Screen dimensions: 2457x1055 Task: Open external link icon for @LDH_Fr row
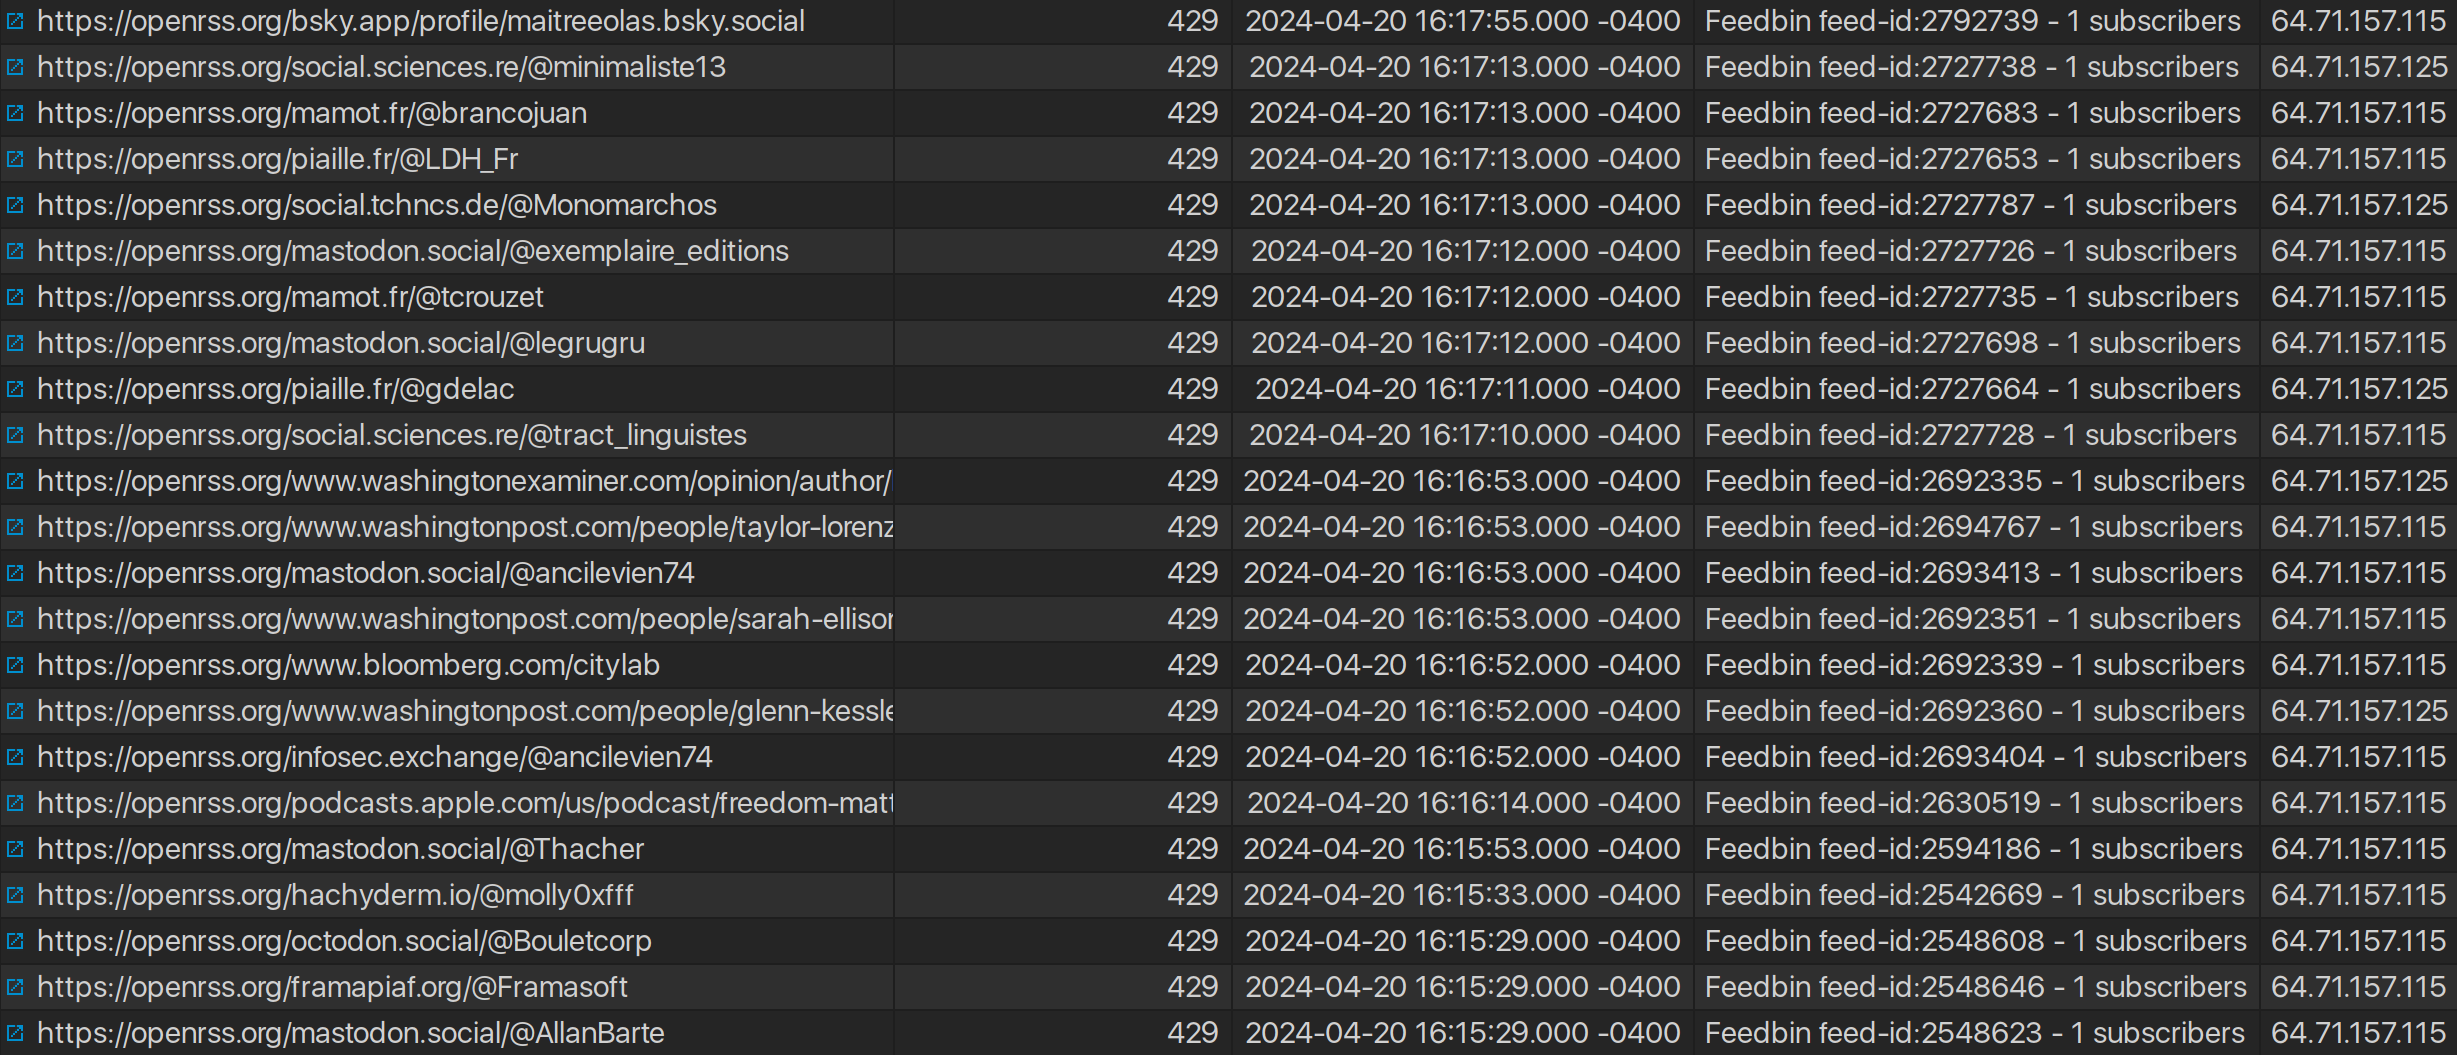tap(15, 159)
